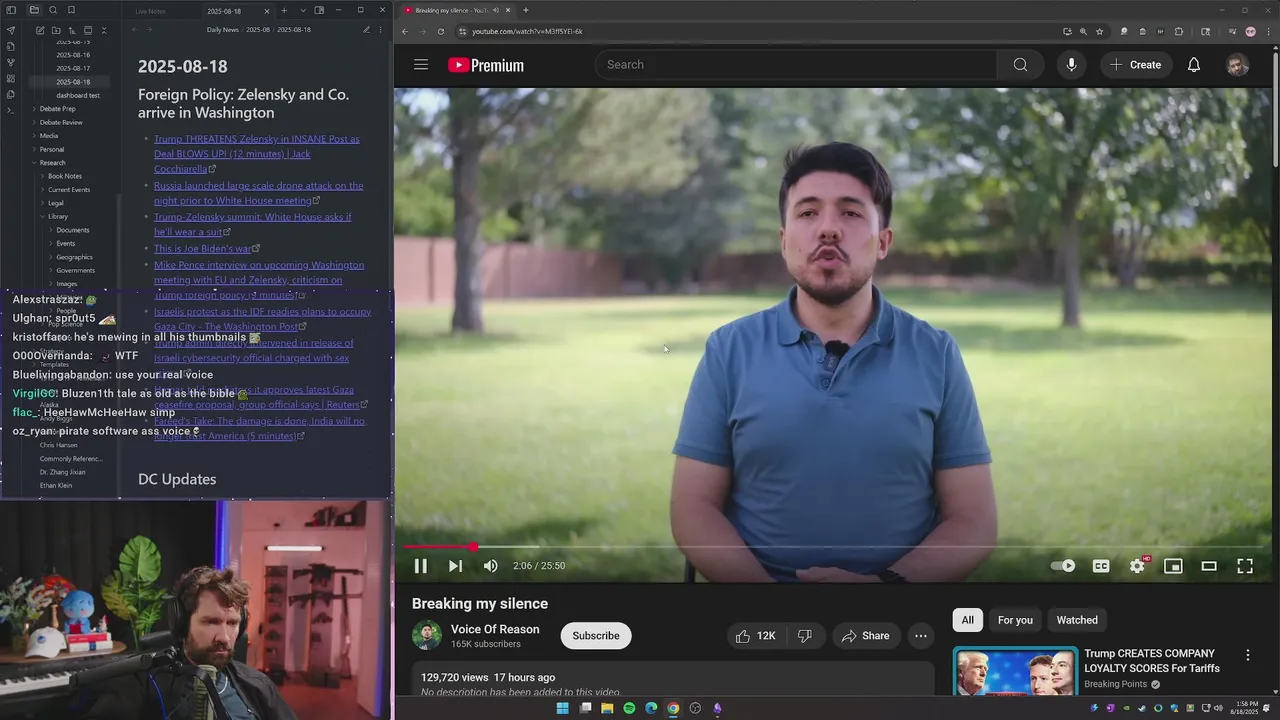Open YouTube notifications bell
1280x720 pixels.
1194,65
